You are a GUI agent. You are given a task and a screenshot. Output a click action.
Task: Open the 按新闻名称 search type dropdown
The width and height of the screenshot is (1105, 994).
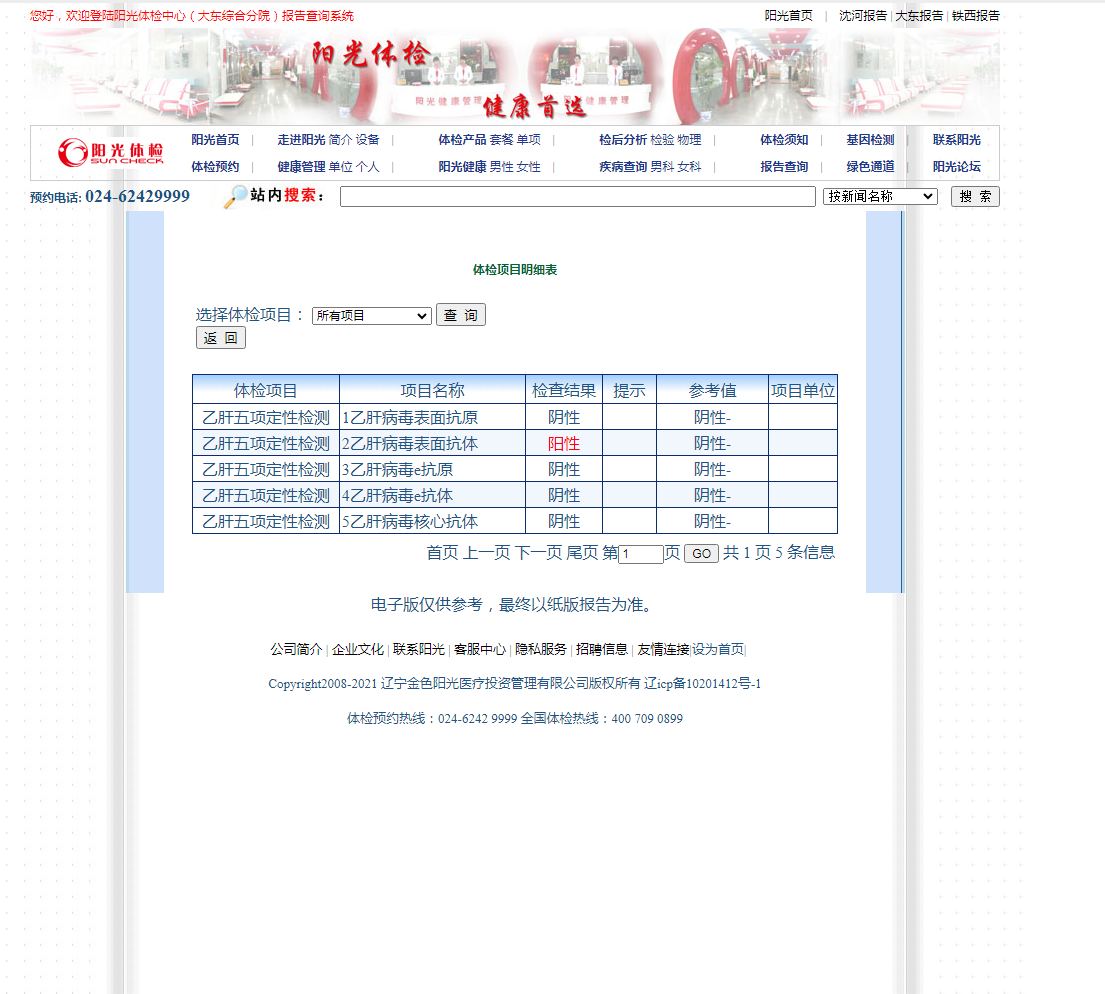click(880, 197)
